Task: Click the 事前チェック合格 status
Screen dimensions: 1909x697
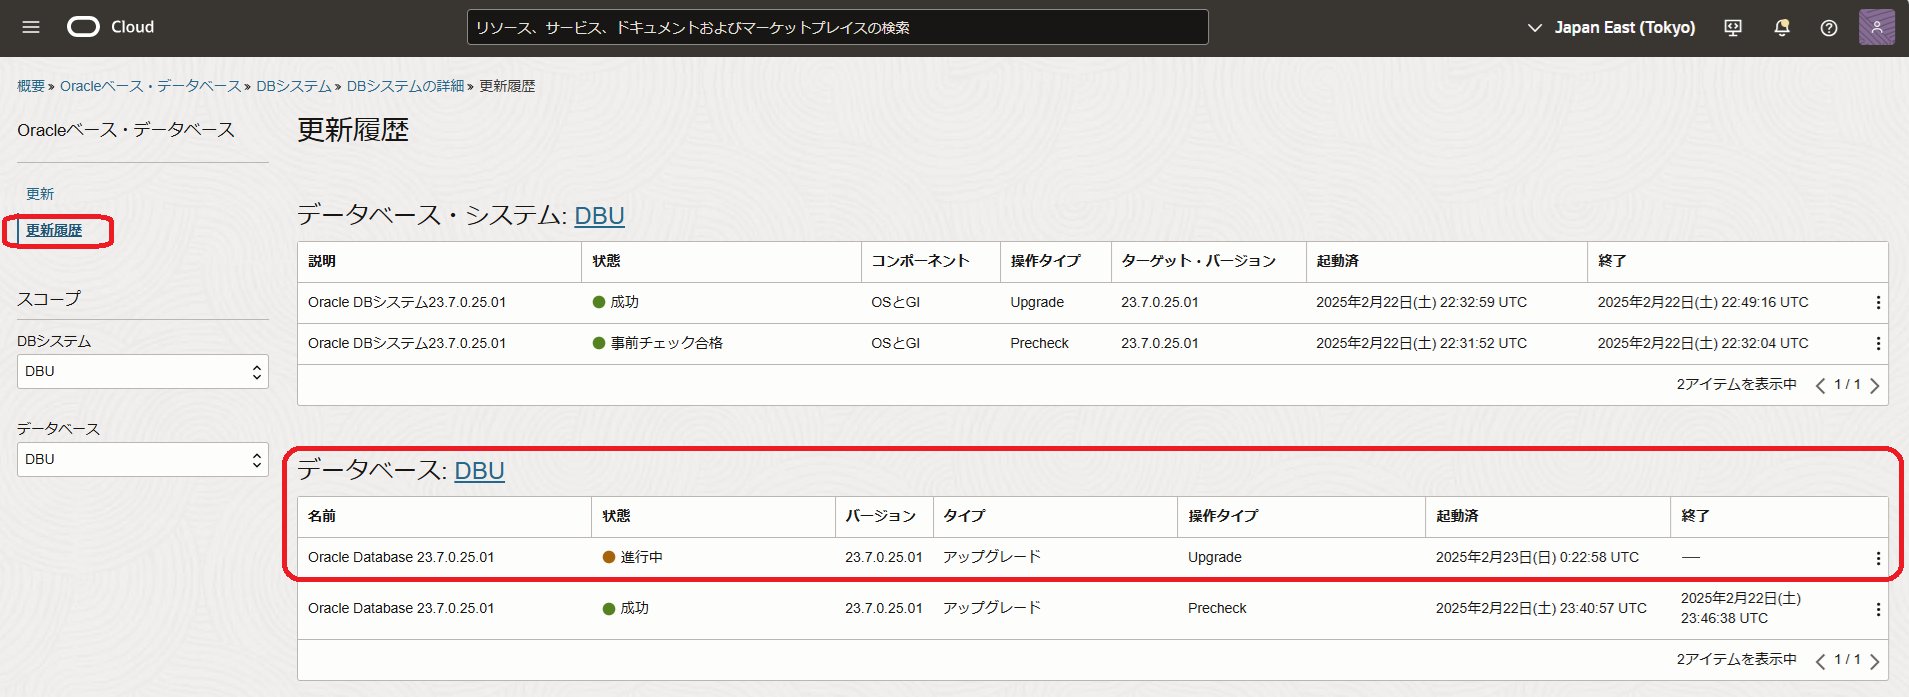Action: (x=658, y=343)
